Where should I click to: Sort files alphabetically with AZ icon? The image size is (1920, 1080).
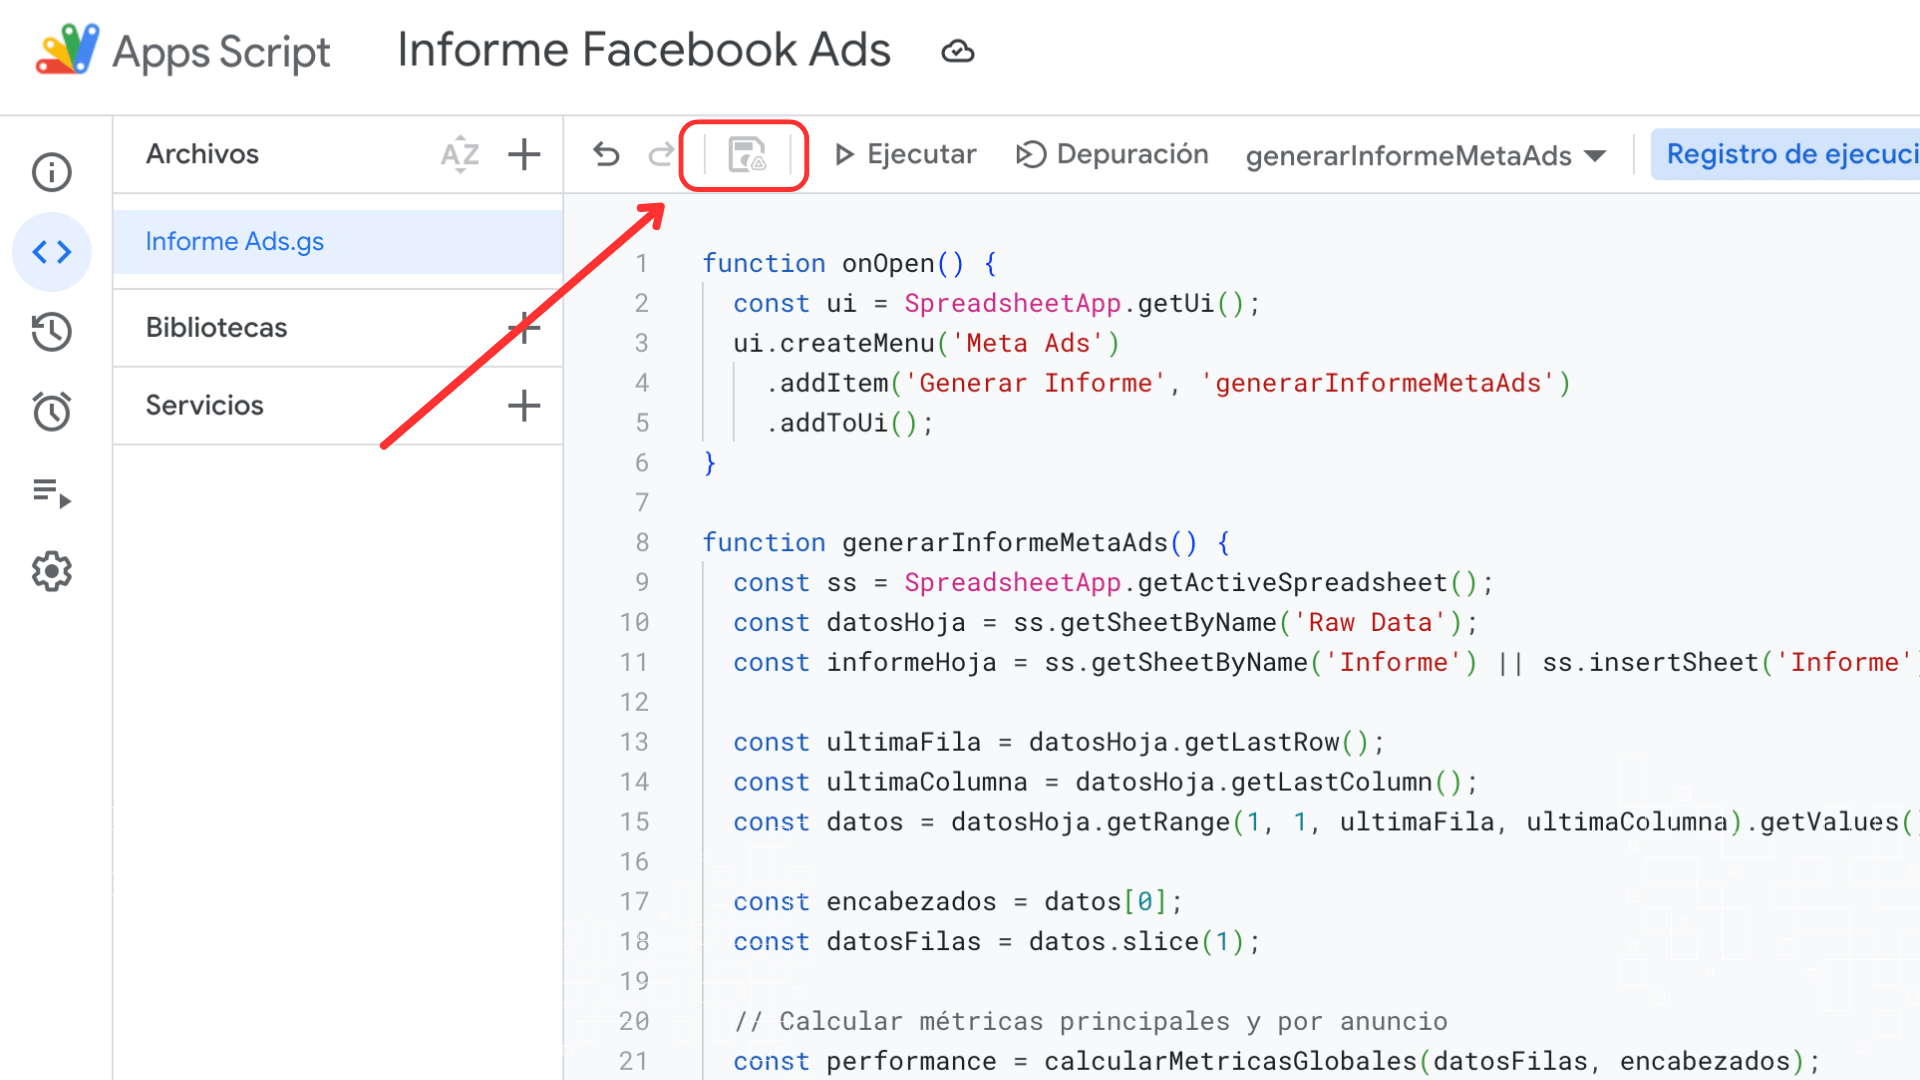coord(460,154)
